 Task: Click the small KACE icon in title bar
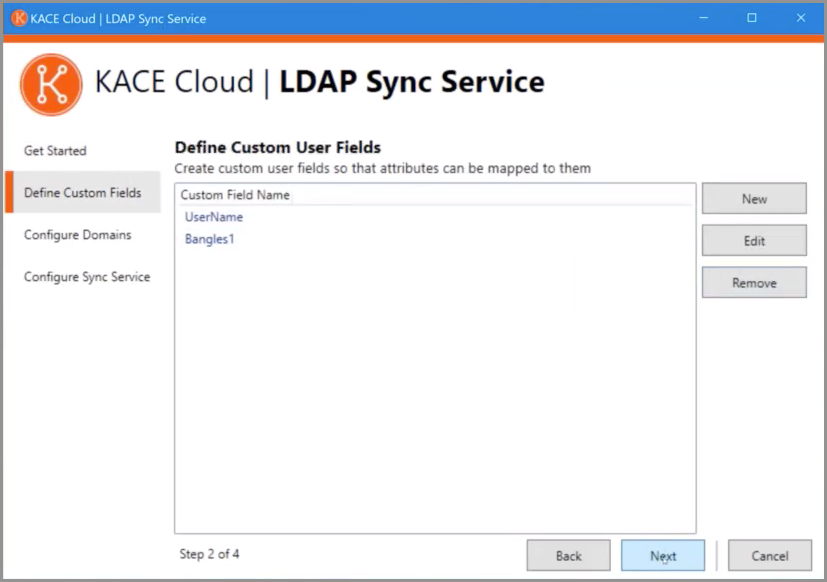tap(18, 18)
